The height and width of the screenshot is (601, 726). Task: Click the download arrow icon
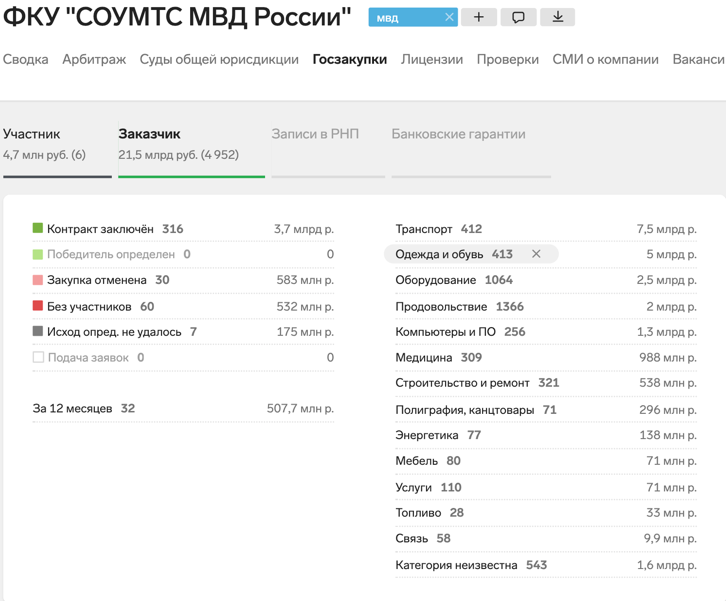[x=557, y=17]
